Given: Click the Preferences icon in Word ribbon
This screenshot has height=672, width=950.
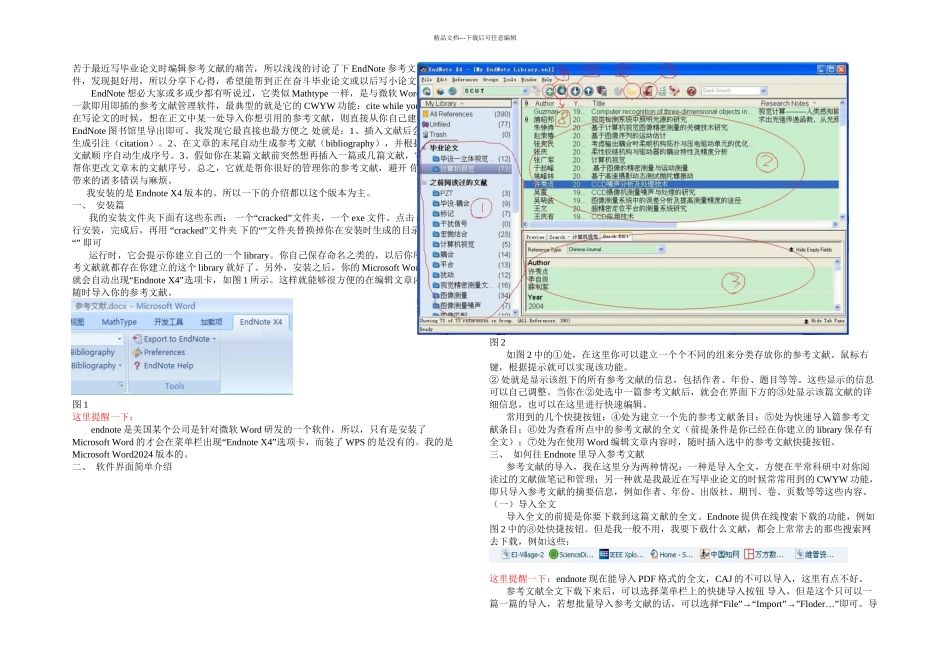Looking at the screenshot, I should coord(138,352).
